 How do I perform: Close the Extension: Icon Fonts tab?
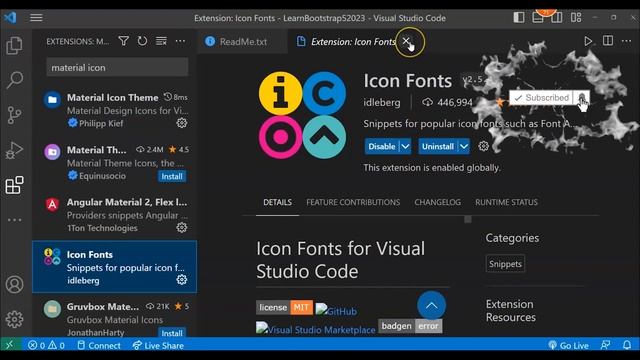pyautogui.click(x=406, y=41)
